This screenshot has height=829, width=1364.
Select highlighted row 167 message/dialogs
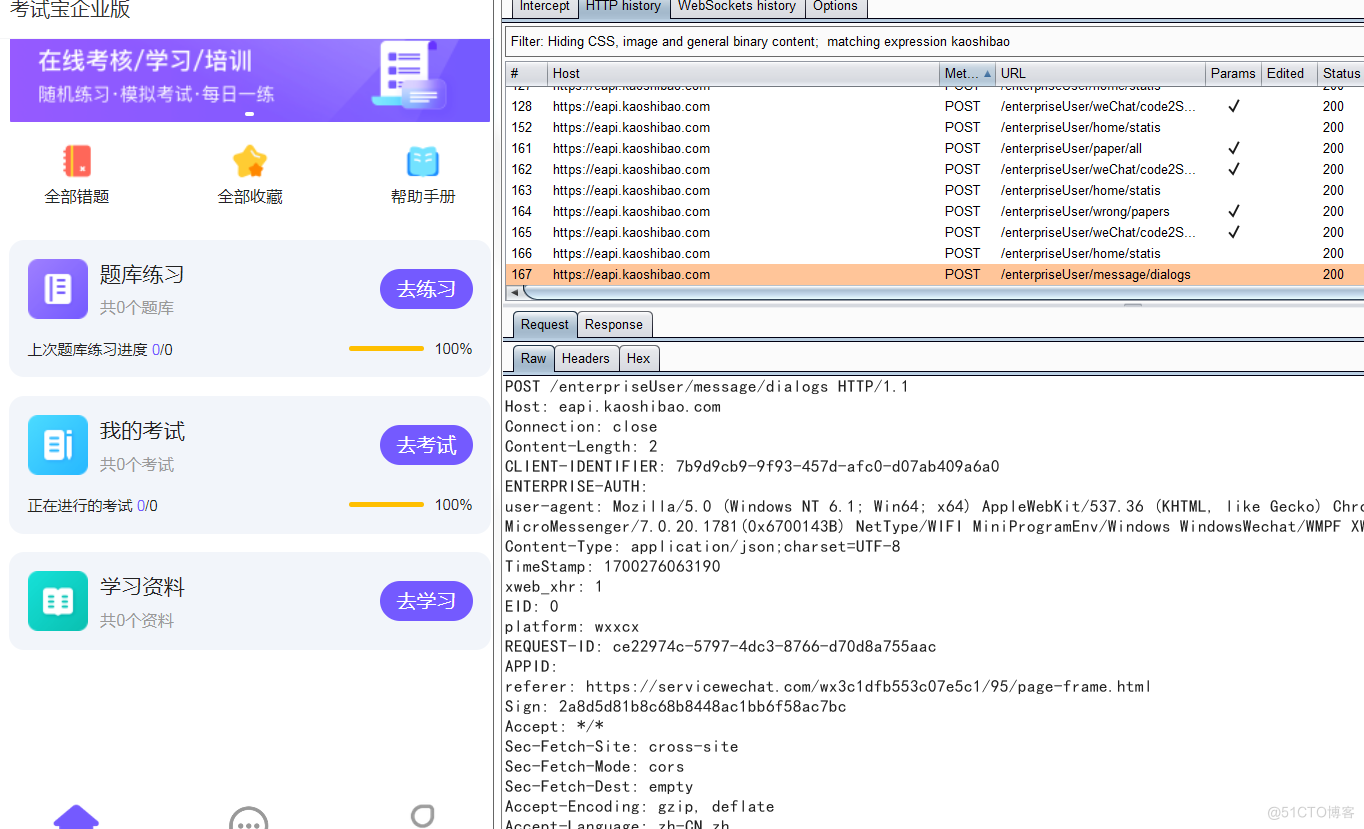(934, 274)
